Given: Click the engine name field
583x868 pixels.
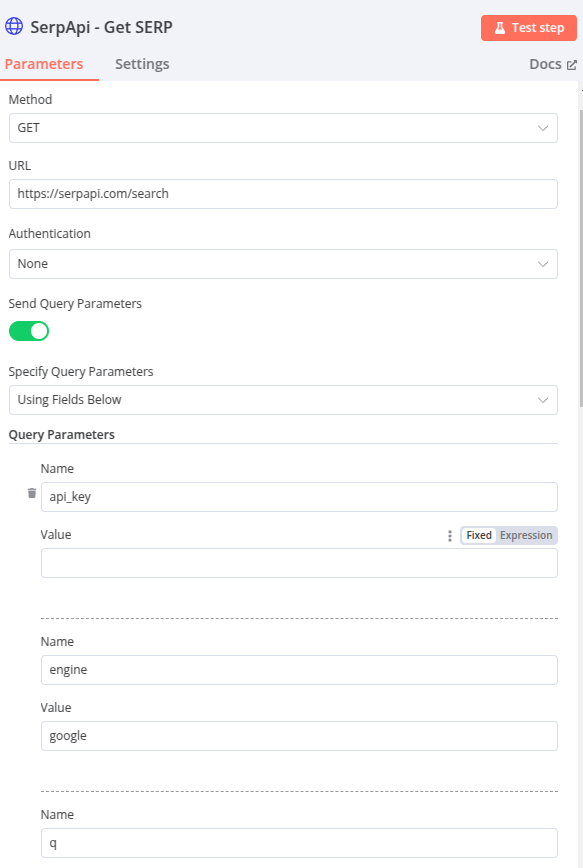Looking at the screenshot, I should click(299, 670).
